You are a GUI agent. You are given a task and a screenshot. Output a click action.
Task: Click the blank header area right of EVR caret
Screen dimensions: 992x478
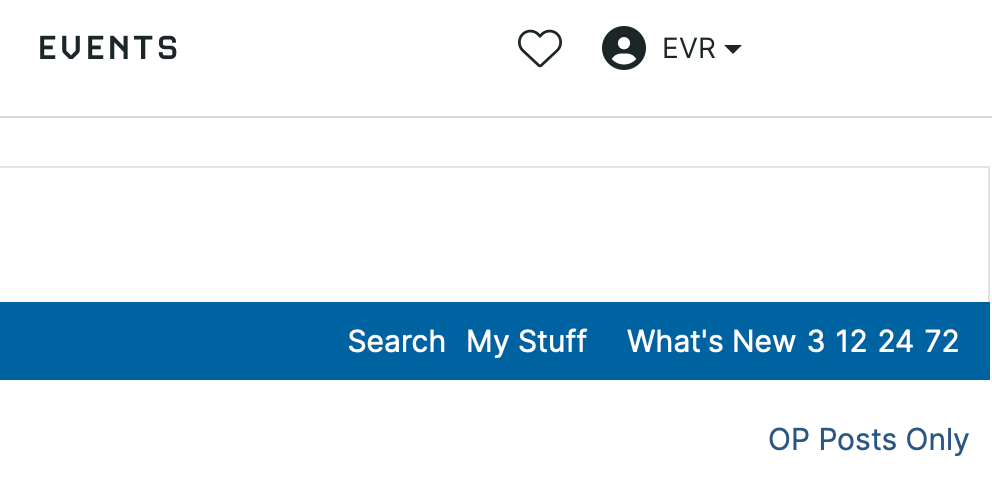[x=860, y=48]
